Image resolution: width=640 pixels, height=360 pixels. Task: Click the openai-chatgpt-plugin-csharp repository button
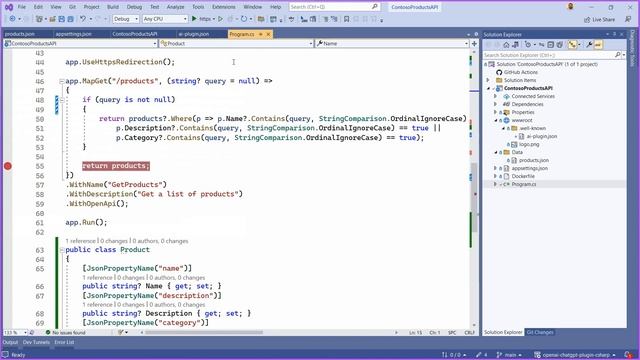coord(575,355)
